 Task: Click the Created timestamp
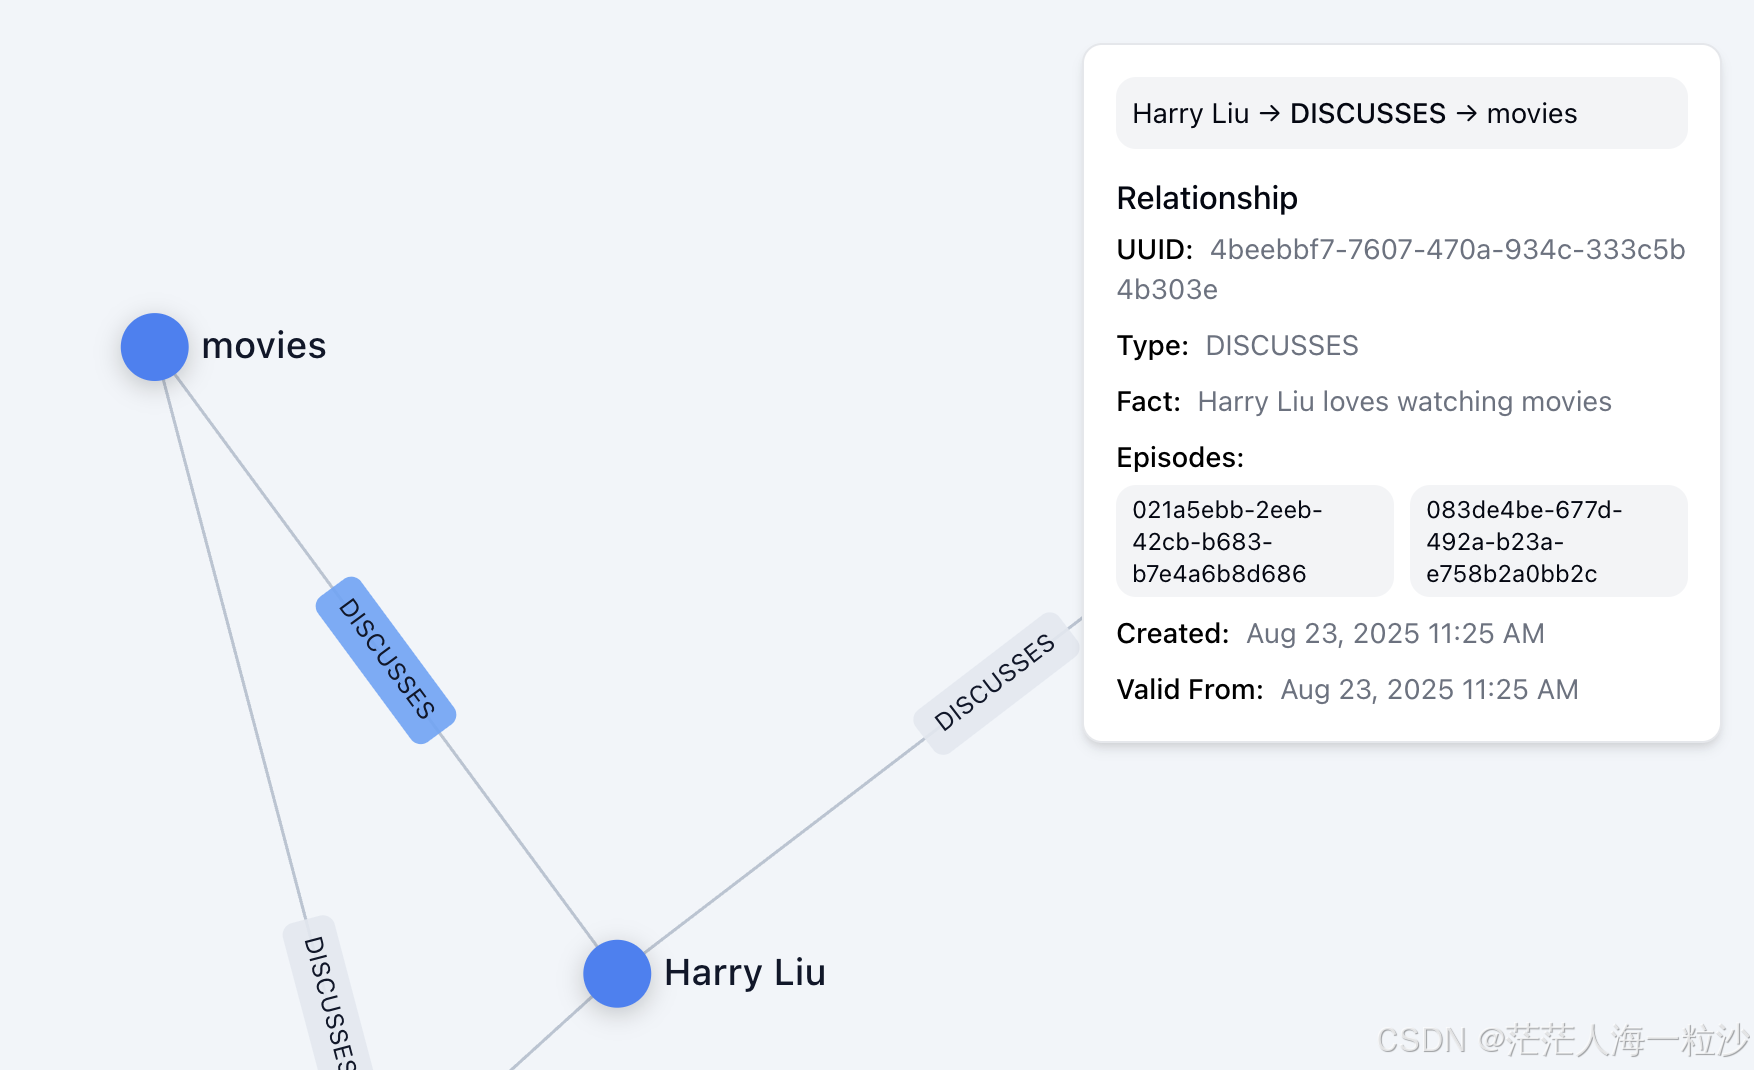[x=1395, y=633]
